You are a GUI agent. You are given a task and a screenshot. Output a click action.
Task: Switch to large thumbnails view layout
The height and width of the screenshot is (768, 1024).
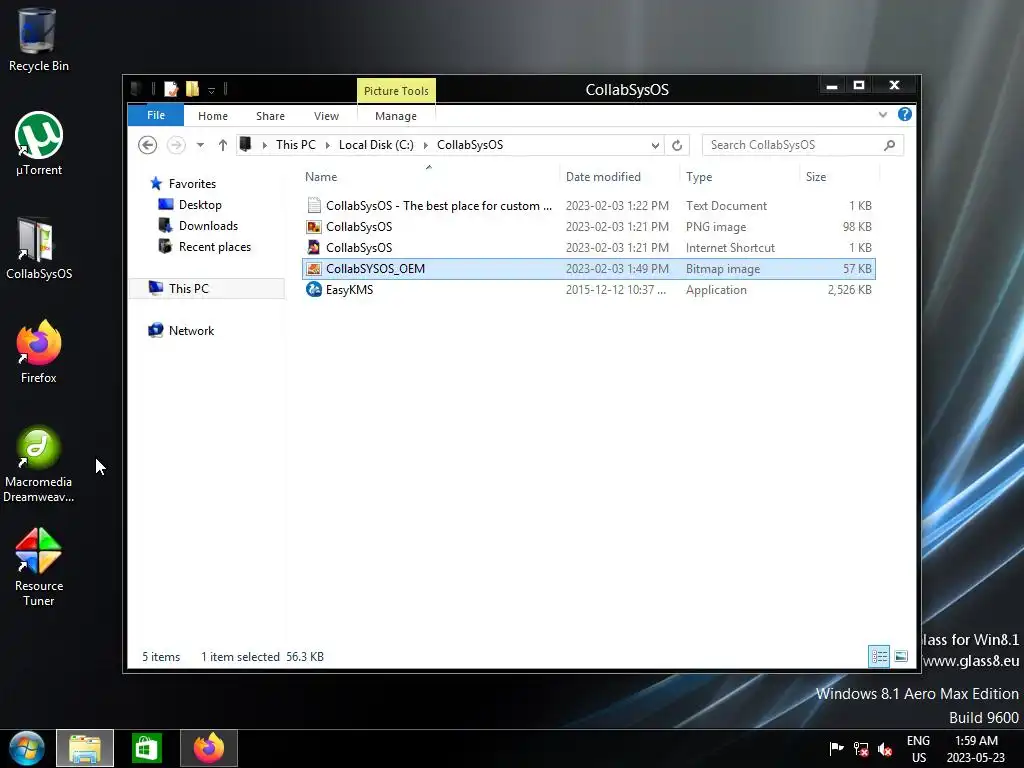901,656
